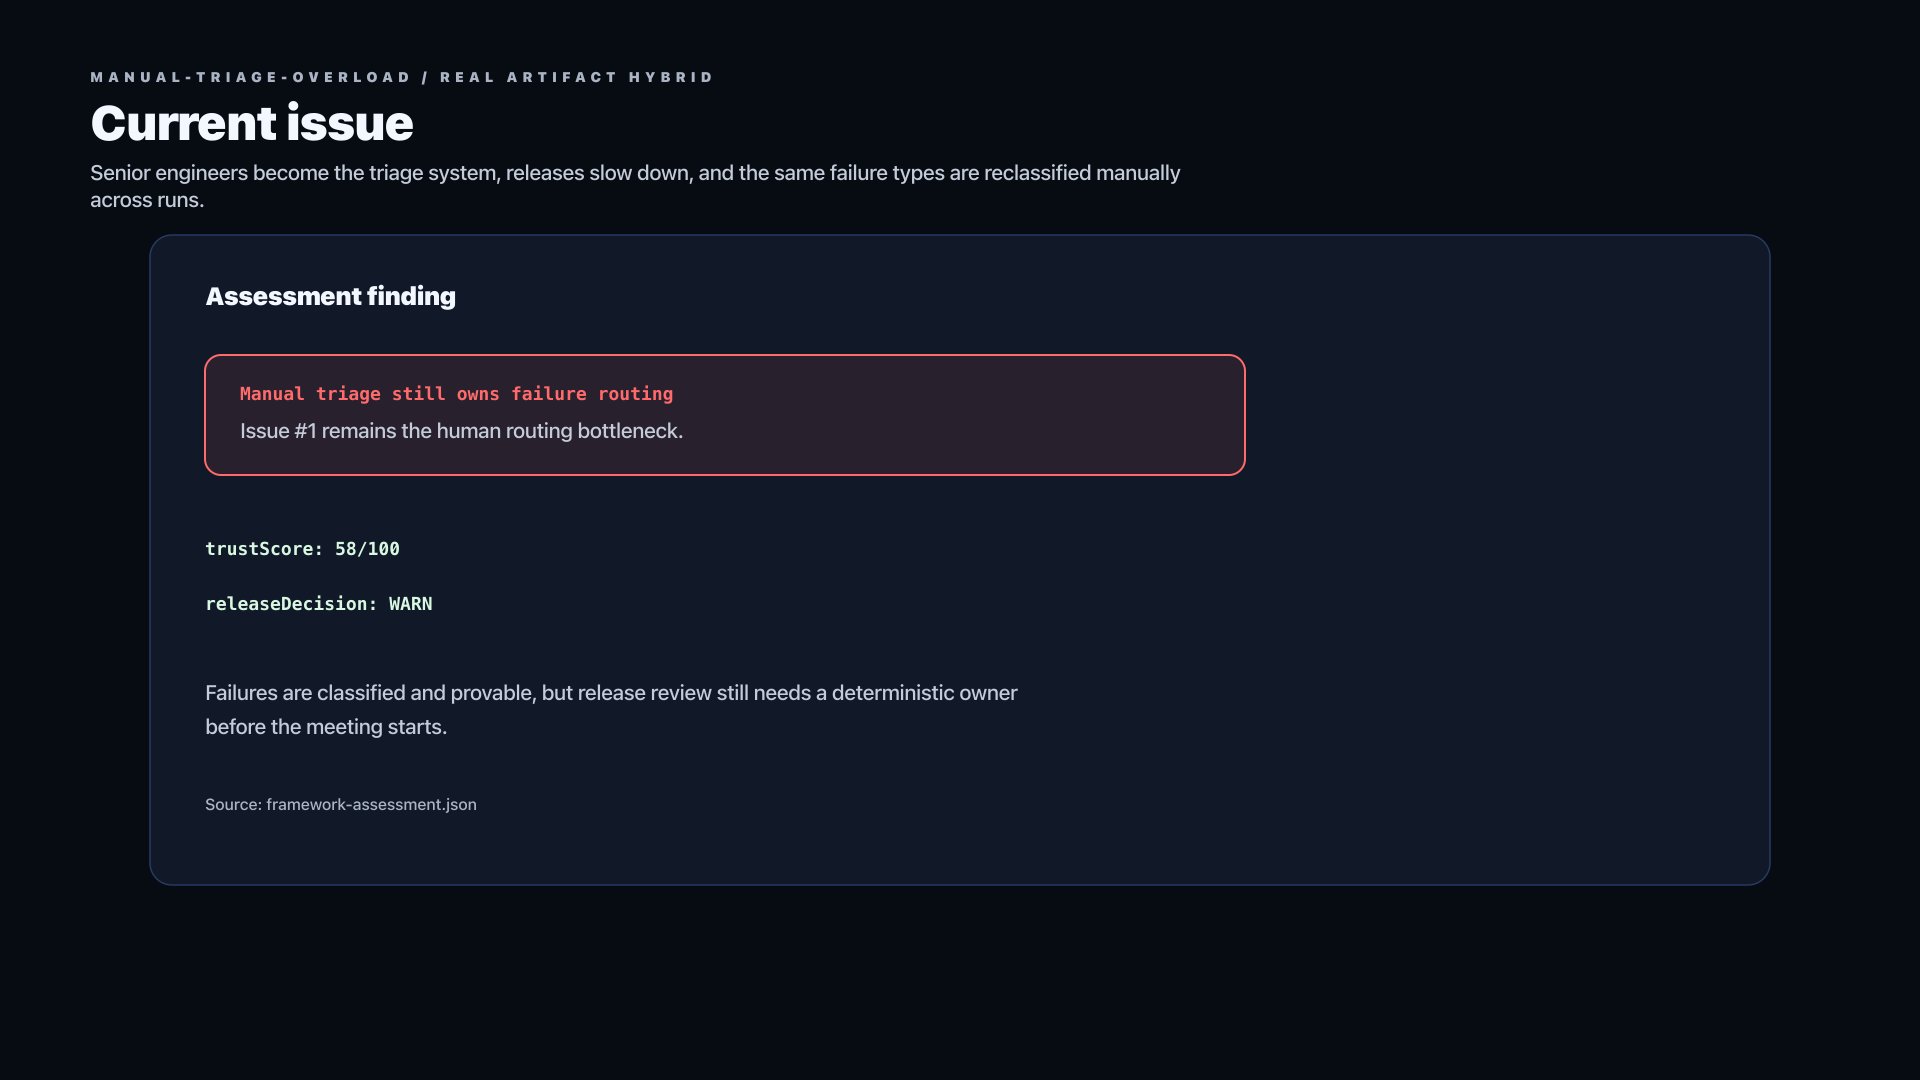
Task: Click the 58/100 score value
Action: point(367,549)
